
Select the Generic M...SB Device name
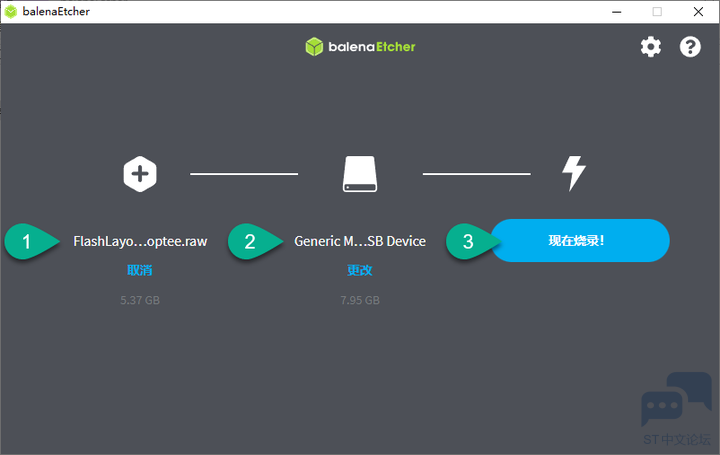click(x=360, y=241)
